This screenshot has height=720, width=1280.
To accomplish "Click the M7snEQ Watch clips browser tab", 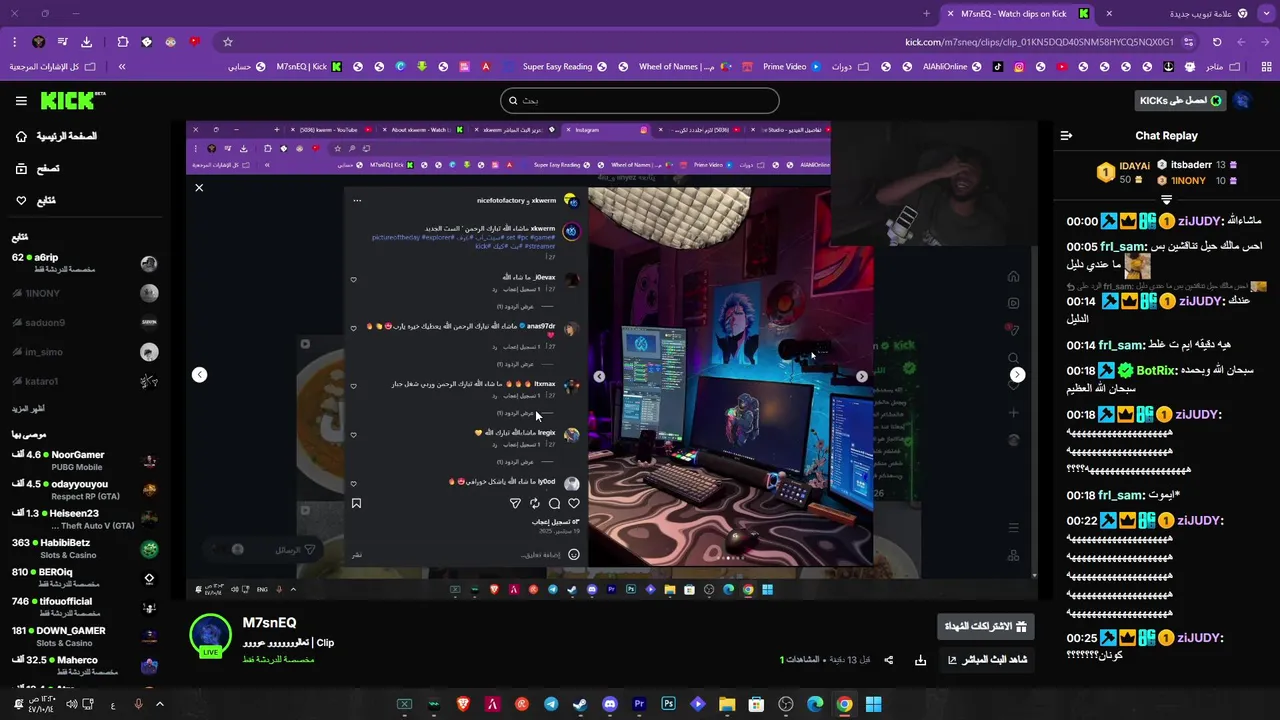I will click(1020, 14).
